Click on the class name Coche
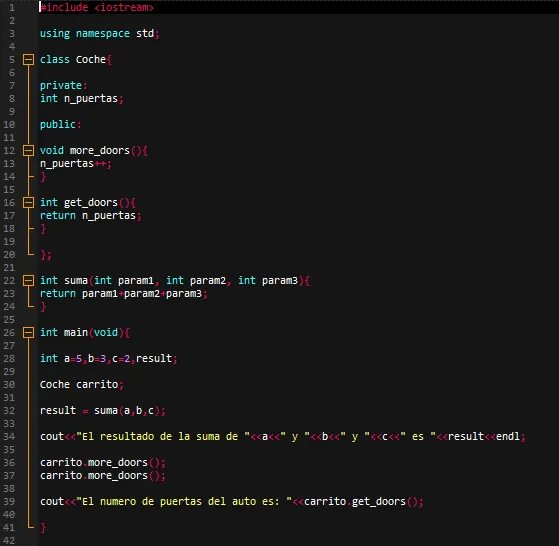 tap(91, 60)
